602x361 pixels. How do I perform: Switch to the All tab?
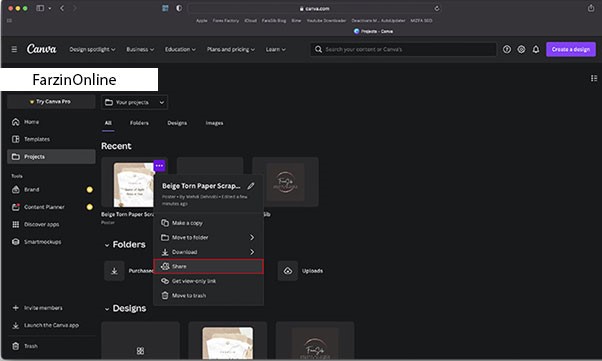[x=108, y=123]
